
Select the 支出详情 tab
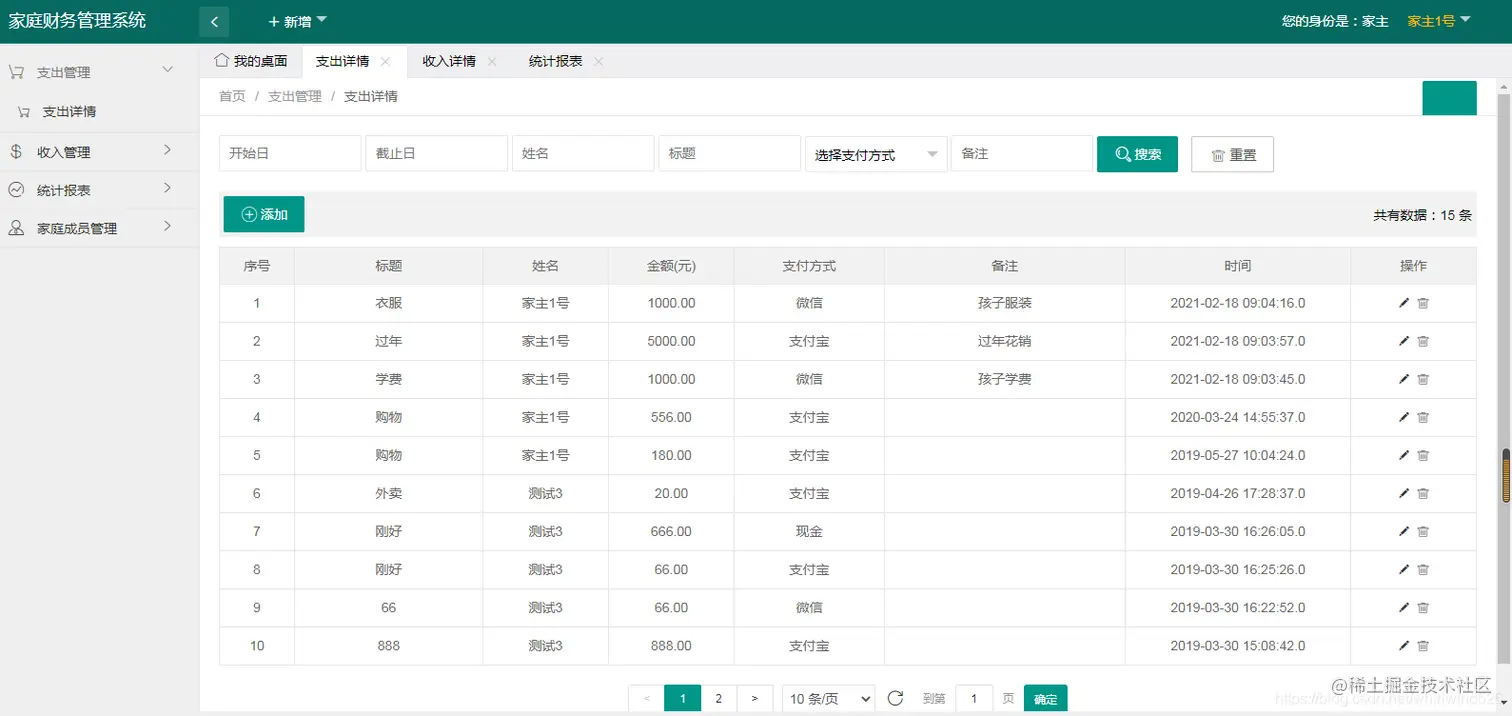tap(342, 61)
